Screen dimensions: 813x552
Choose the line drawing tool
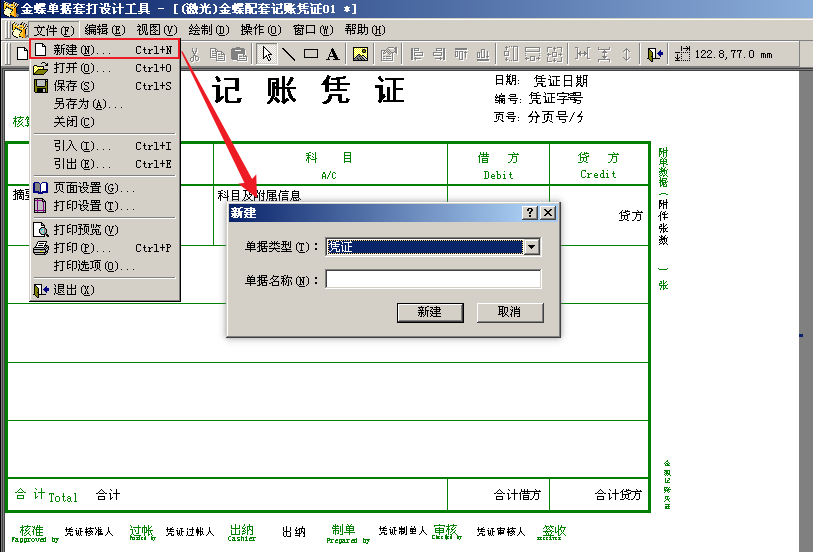(x=288, y=54)
